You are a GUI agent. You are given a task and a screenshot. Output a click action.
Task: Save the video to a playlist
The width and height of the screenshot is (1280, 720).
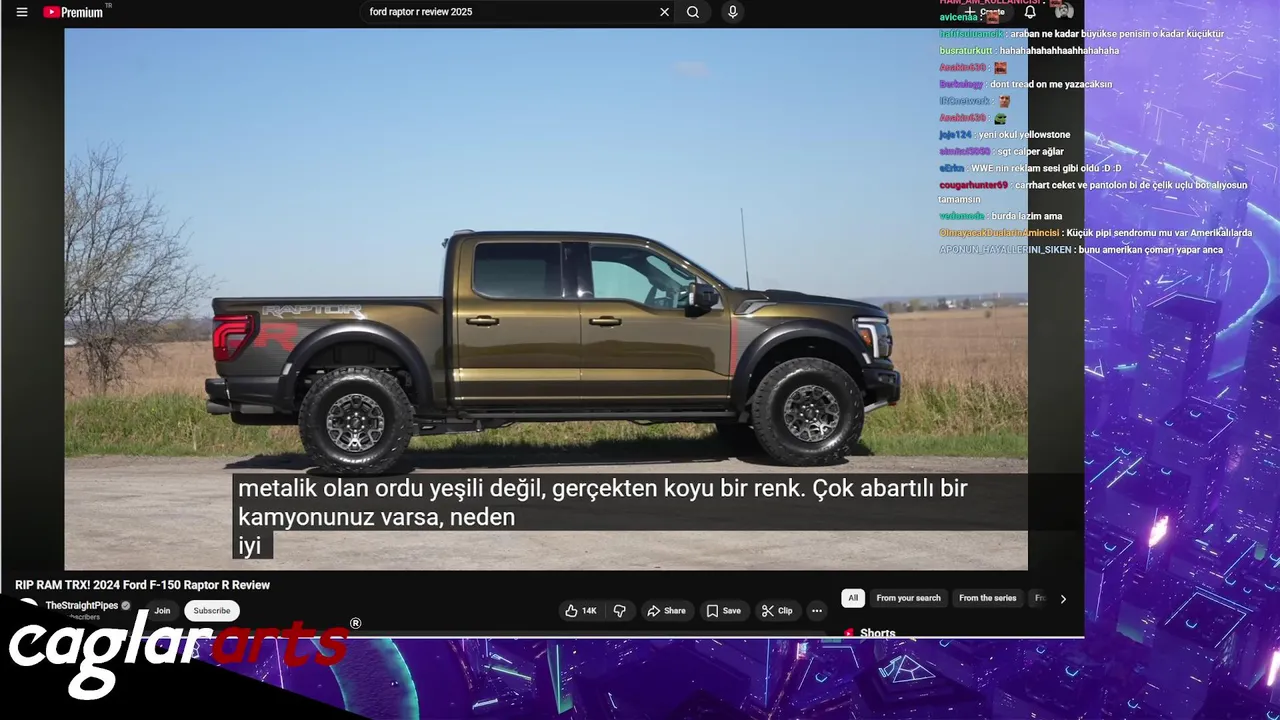pyautogui.click(x=724, y=611)
